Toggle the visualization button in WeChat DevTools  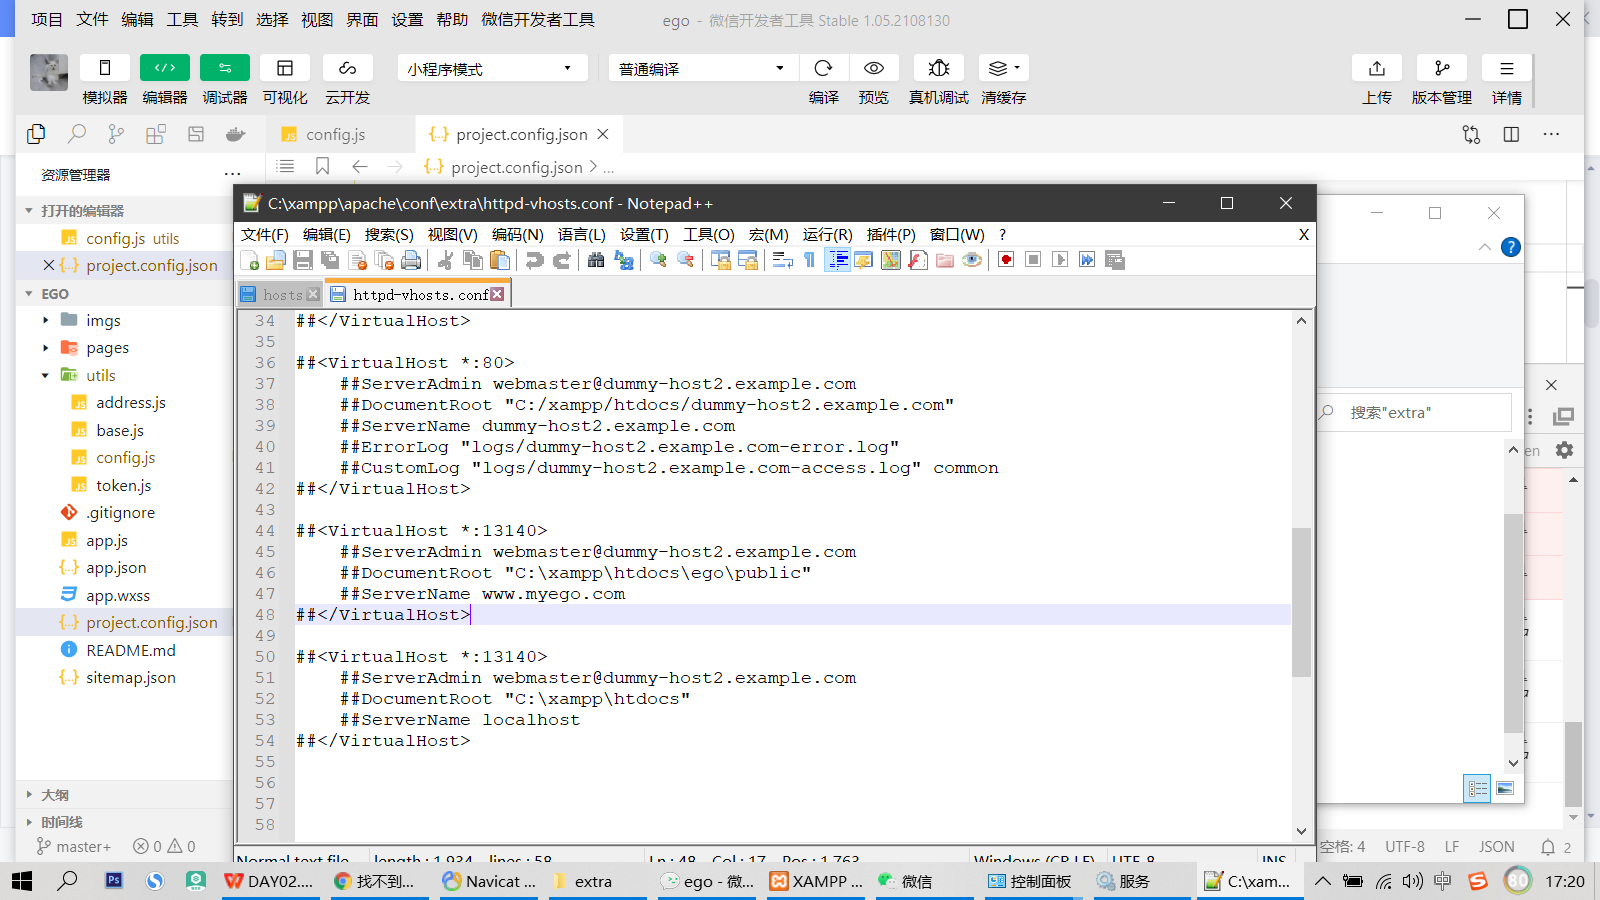click(285, 68)
